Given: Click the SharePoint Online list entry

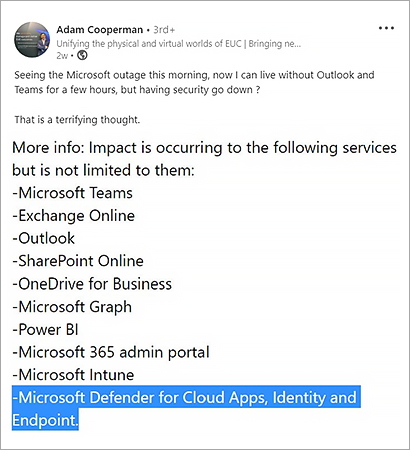Looking at the screenshot, I should (78, 261).
